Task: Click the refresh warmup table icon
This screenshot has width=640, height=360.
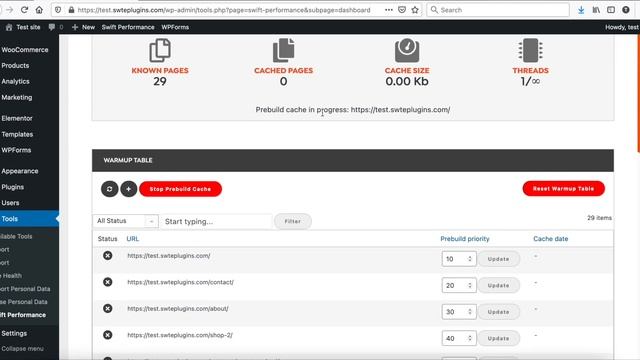Action: point(109,189)
